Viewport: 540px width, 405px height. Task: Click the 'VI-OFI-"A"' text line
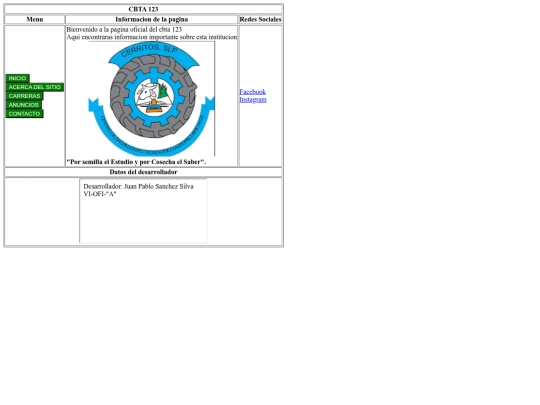(100, 194)
